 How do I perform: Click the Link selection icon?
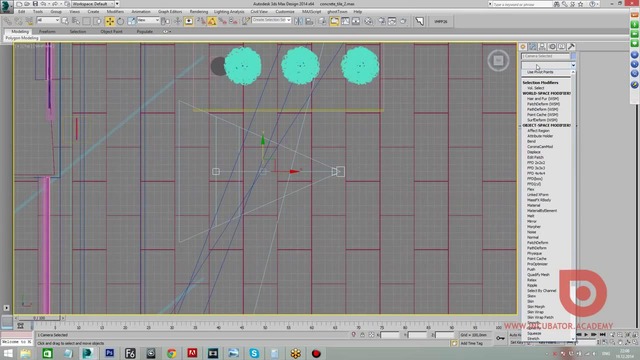pos(8,21)
